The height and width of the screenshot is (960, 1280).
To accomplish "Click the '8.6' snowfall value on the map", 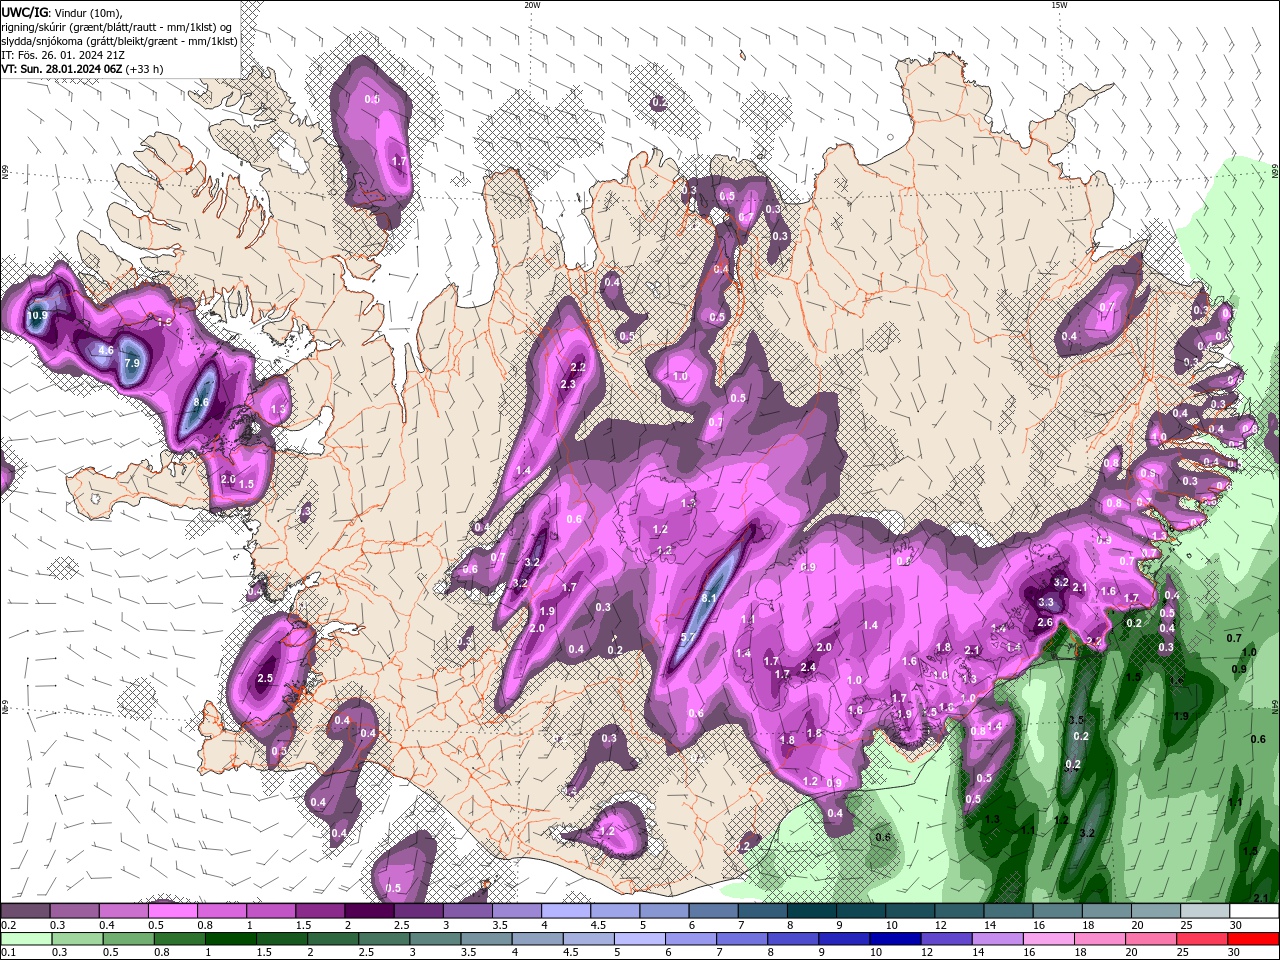I will pyautogui.click(x=200, y=402).
